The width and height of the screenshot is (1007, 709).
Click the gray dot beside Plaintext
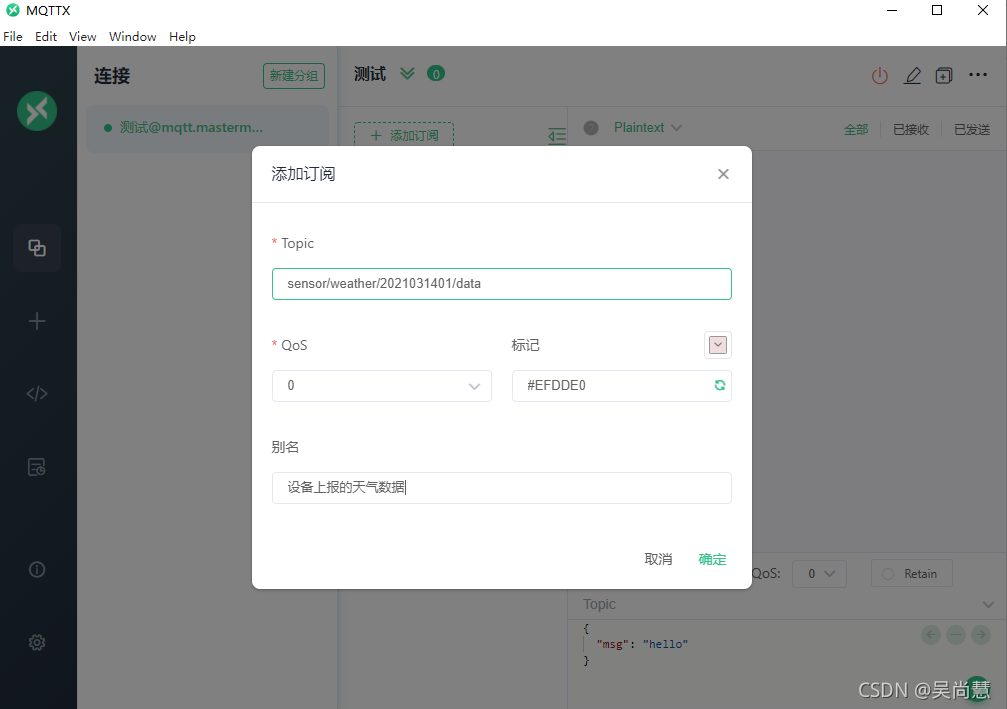click(591, 128)
